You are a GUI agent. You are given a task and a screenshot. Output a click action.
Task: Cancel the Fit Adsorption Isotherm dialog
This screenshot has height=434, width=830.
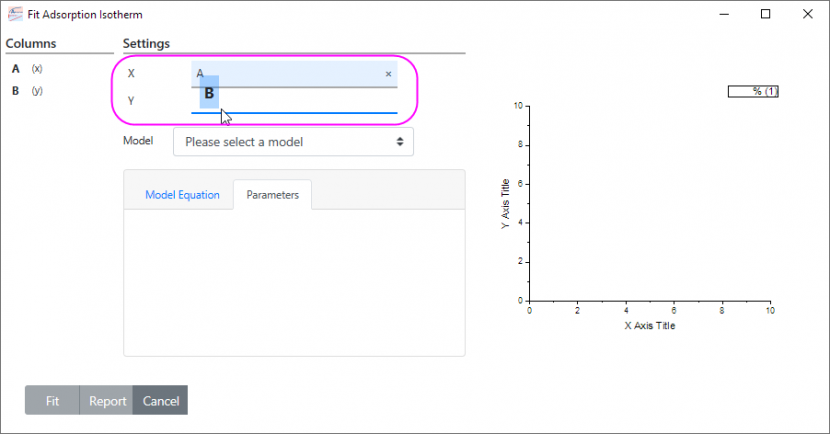click(160, 401)
